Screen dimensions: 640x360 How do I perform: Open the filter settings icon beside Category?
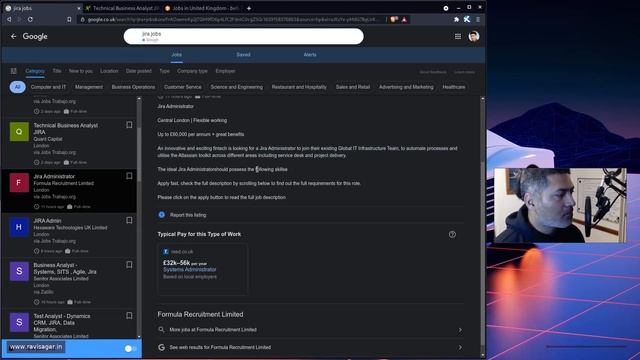click(x=13, y=71)
